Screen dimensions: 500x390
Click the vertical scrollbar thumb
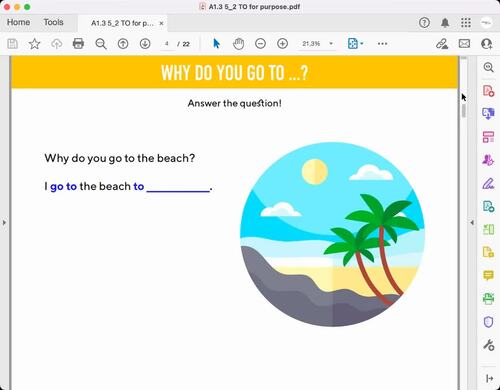tap(464, 111)
